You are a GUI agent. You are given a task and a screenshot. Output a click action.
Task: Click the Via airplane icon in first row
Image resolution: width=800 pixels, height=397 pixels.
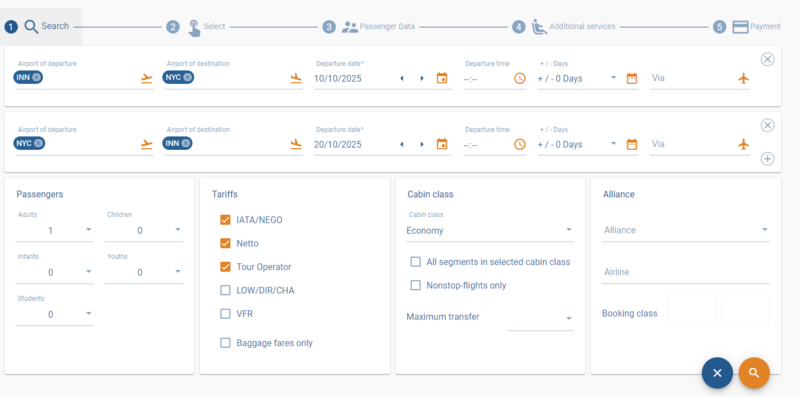[744, 78]
